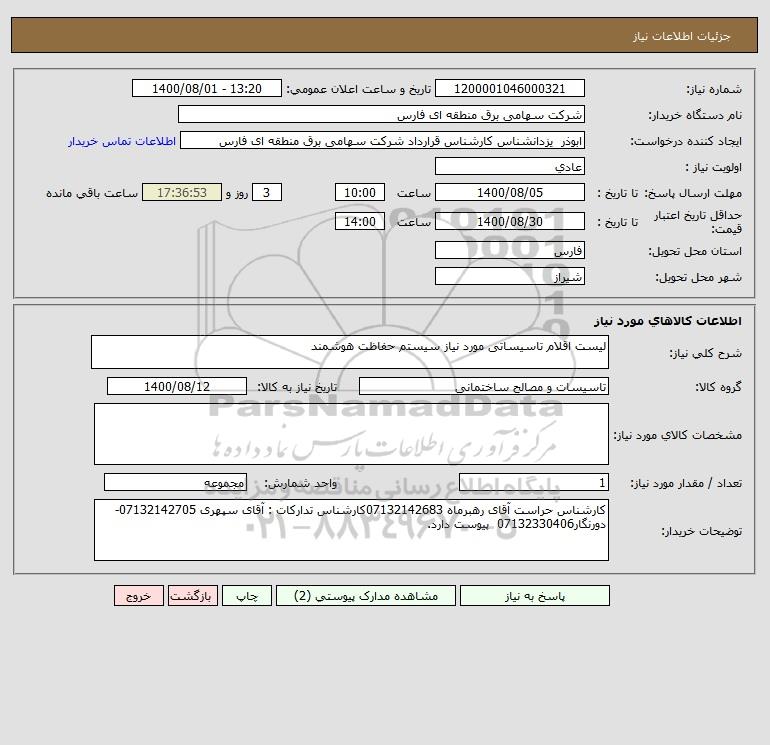Screen dimensions: 770x745
Task: Click the اطلاعات کالاهای مورد نیاز section heading
Action: (668, 321)
